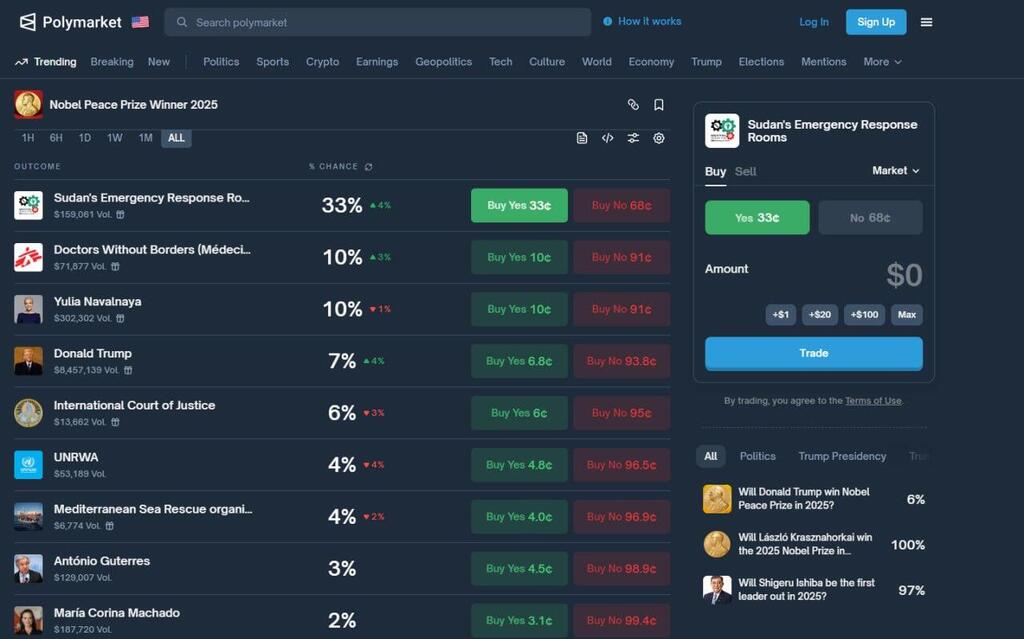
Task: Open chart settings gear icon
Action: click(x=659, y=138)
